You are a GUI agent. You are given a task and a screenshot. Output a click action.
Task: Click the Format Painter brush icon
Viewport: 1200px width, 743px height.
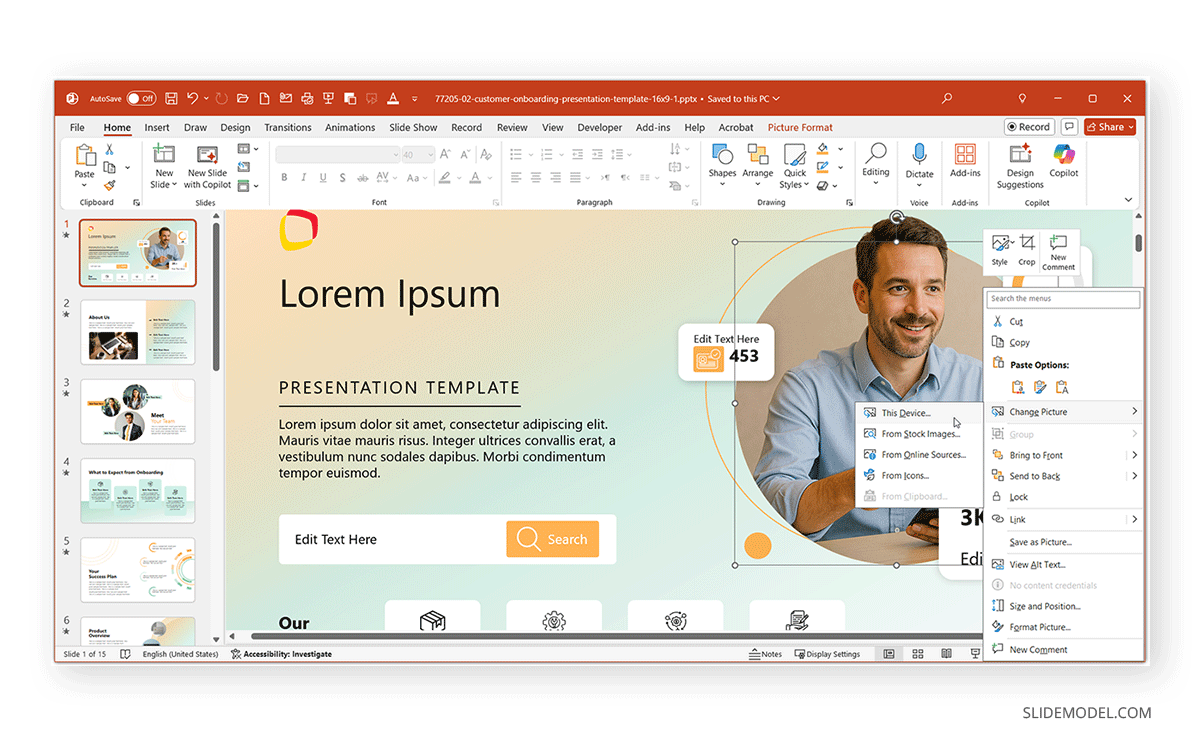point(109,185)
